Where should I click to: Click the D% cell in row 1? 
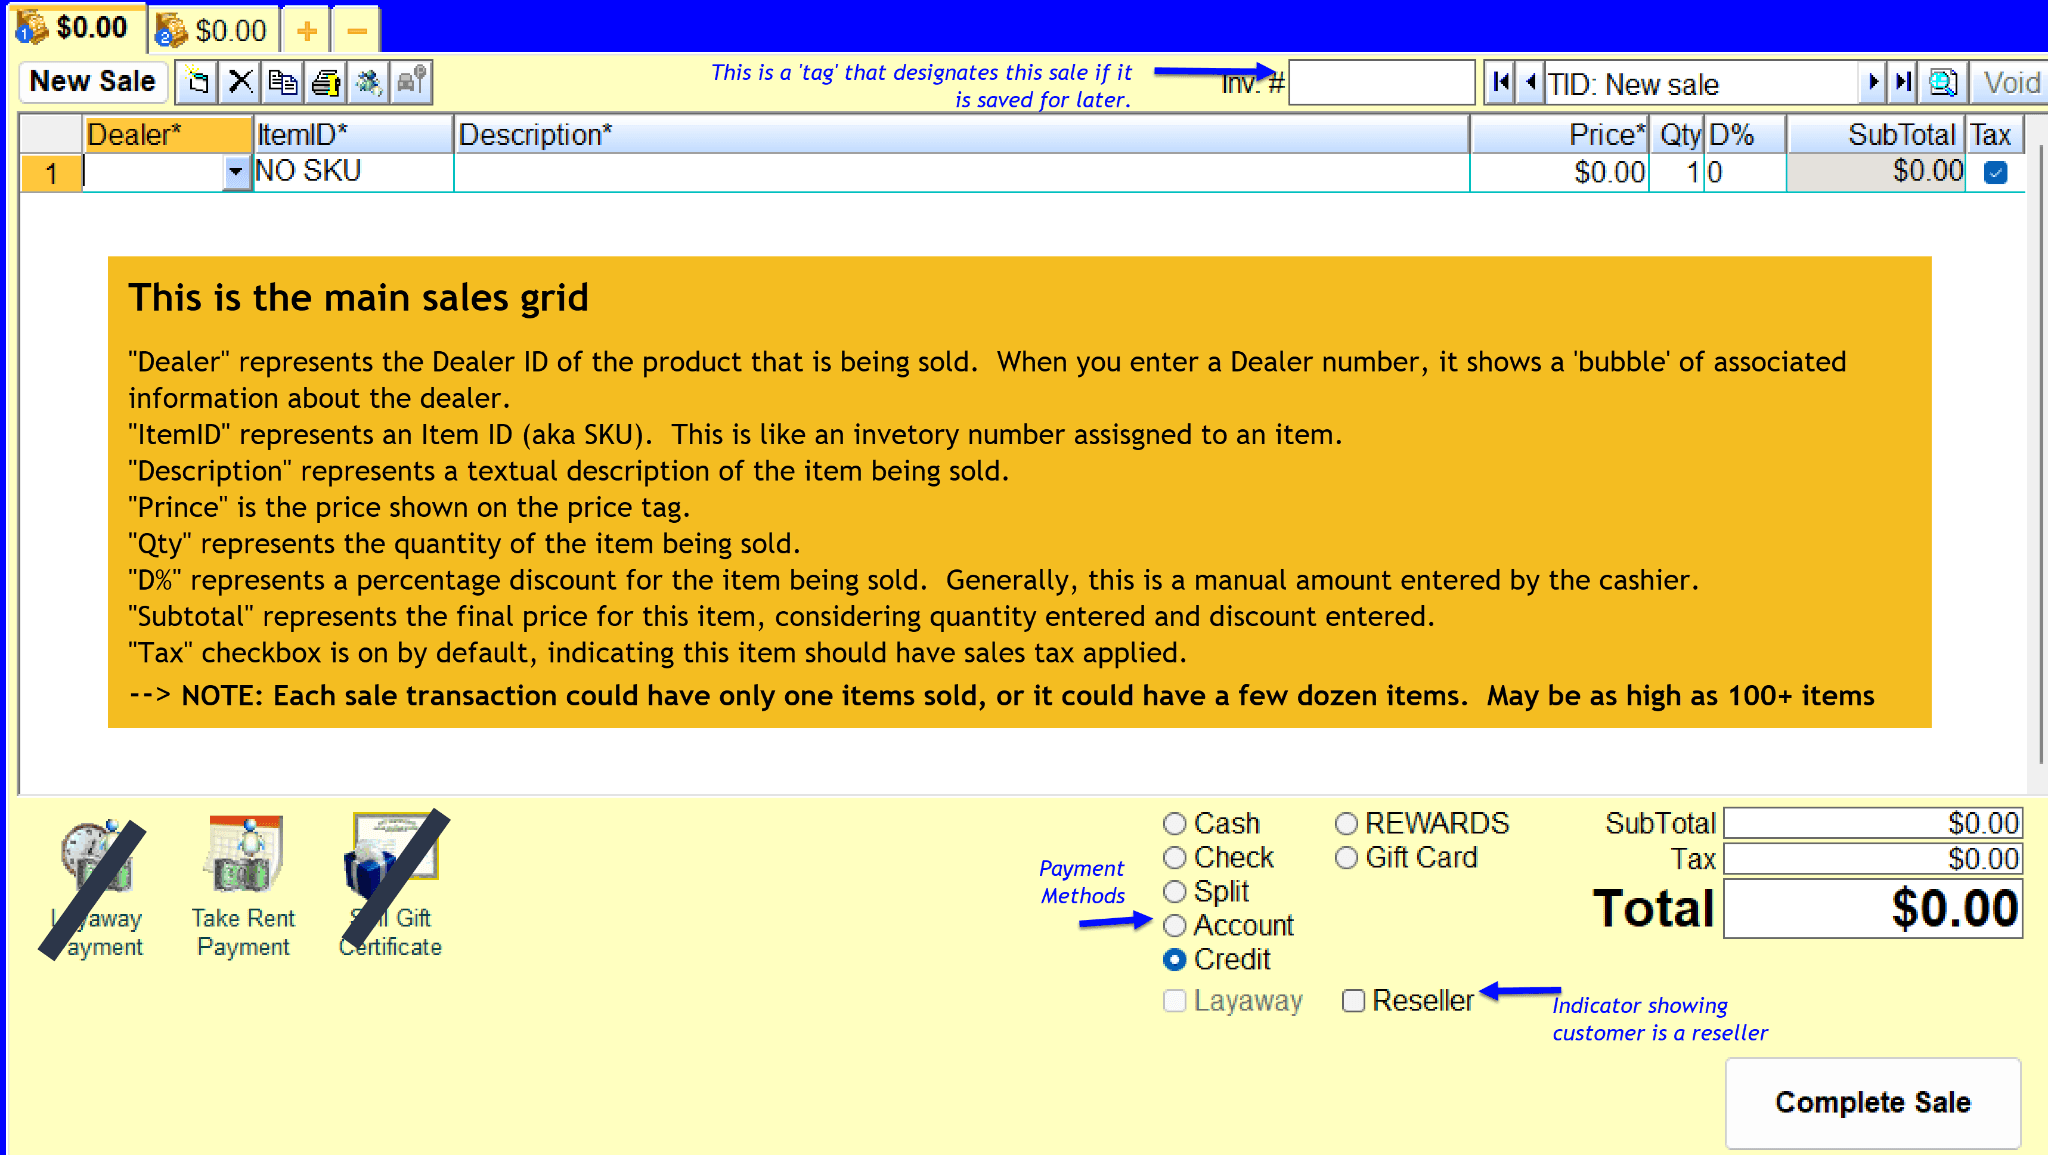point(1745,172)
